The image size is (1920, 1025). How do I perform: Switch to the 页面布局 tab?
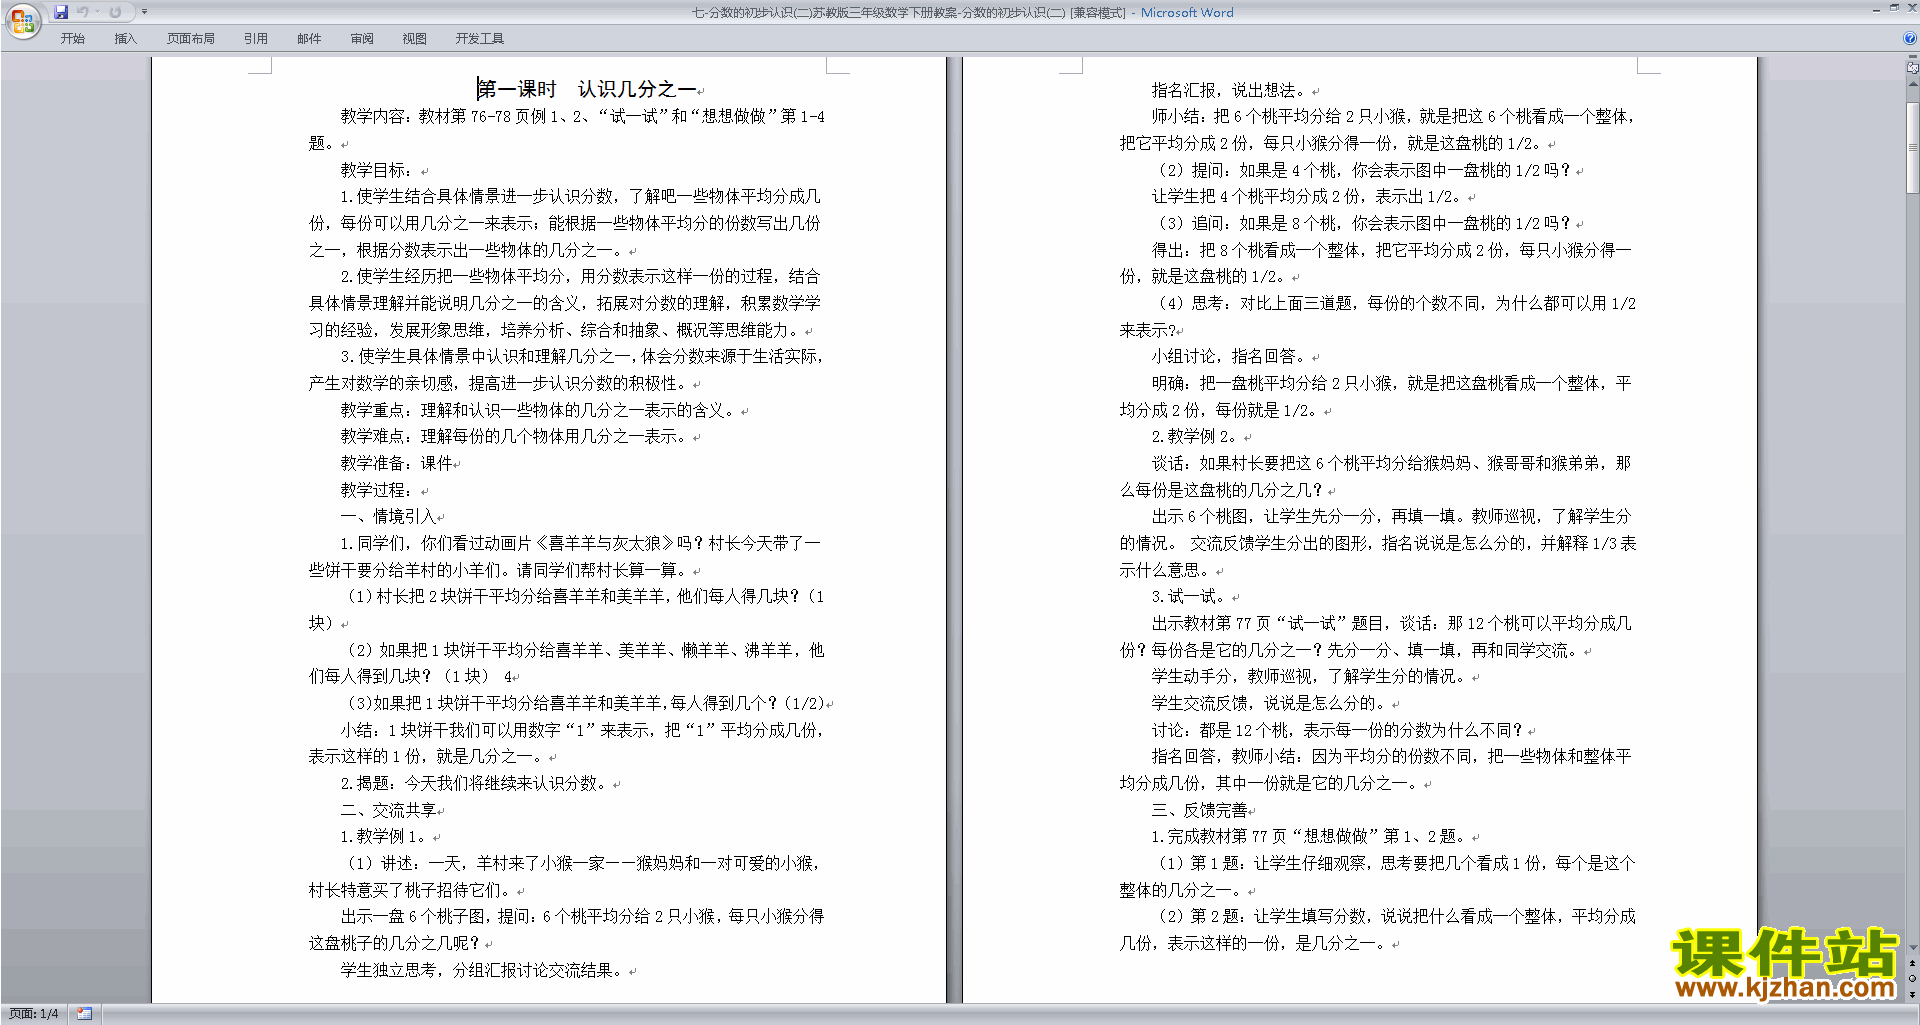[x=191, y=39]
